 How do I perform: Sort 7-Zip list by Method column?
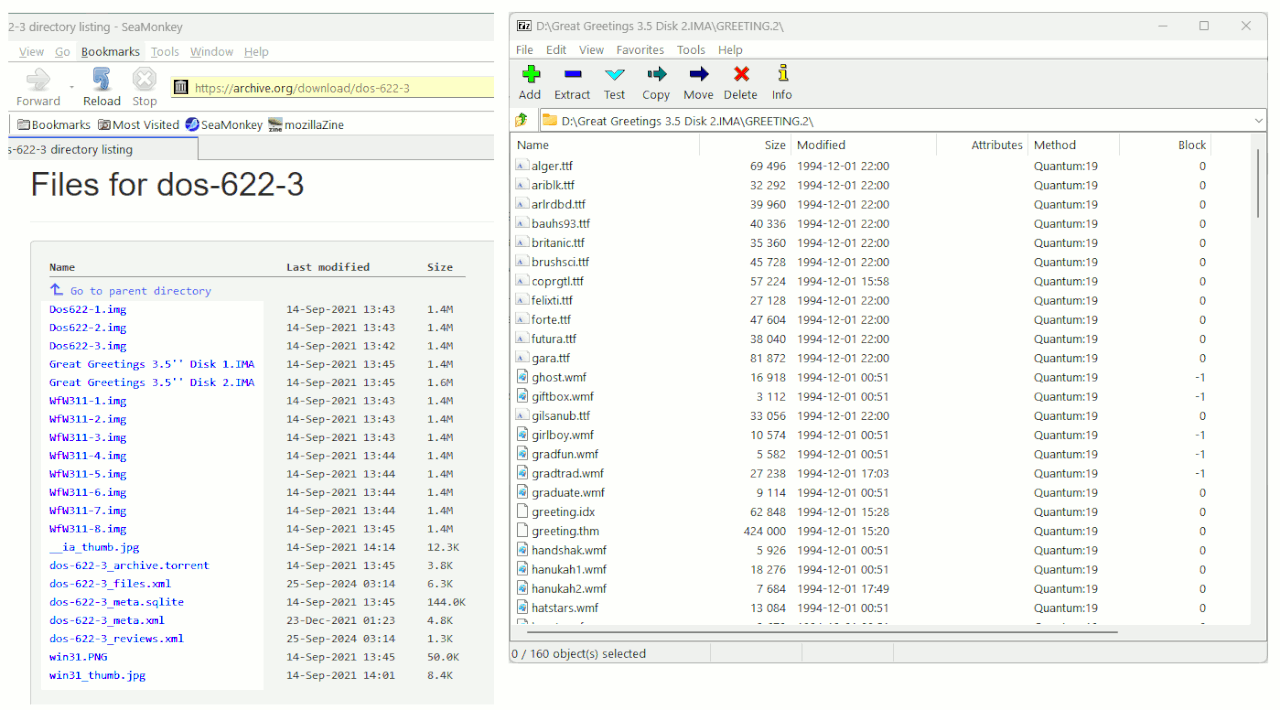pyautogui.click(x=1074, y=145)
